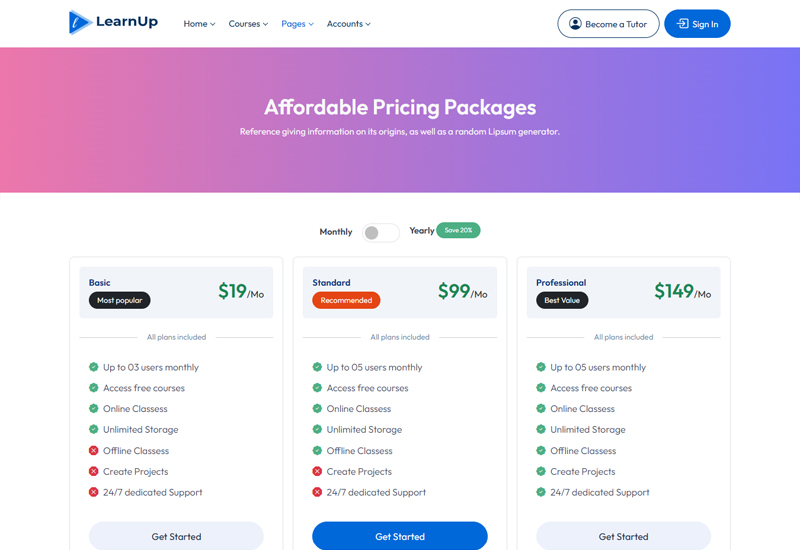This screenshot has width=800, height=550.
Task: Click green check beside Standard Unlimited Storage
Action: tap(317, 430)
